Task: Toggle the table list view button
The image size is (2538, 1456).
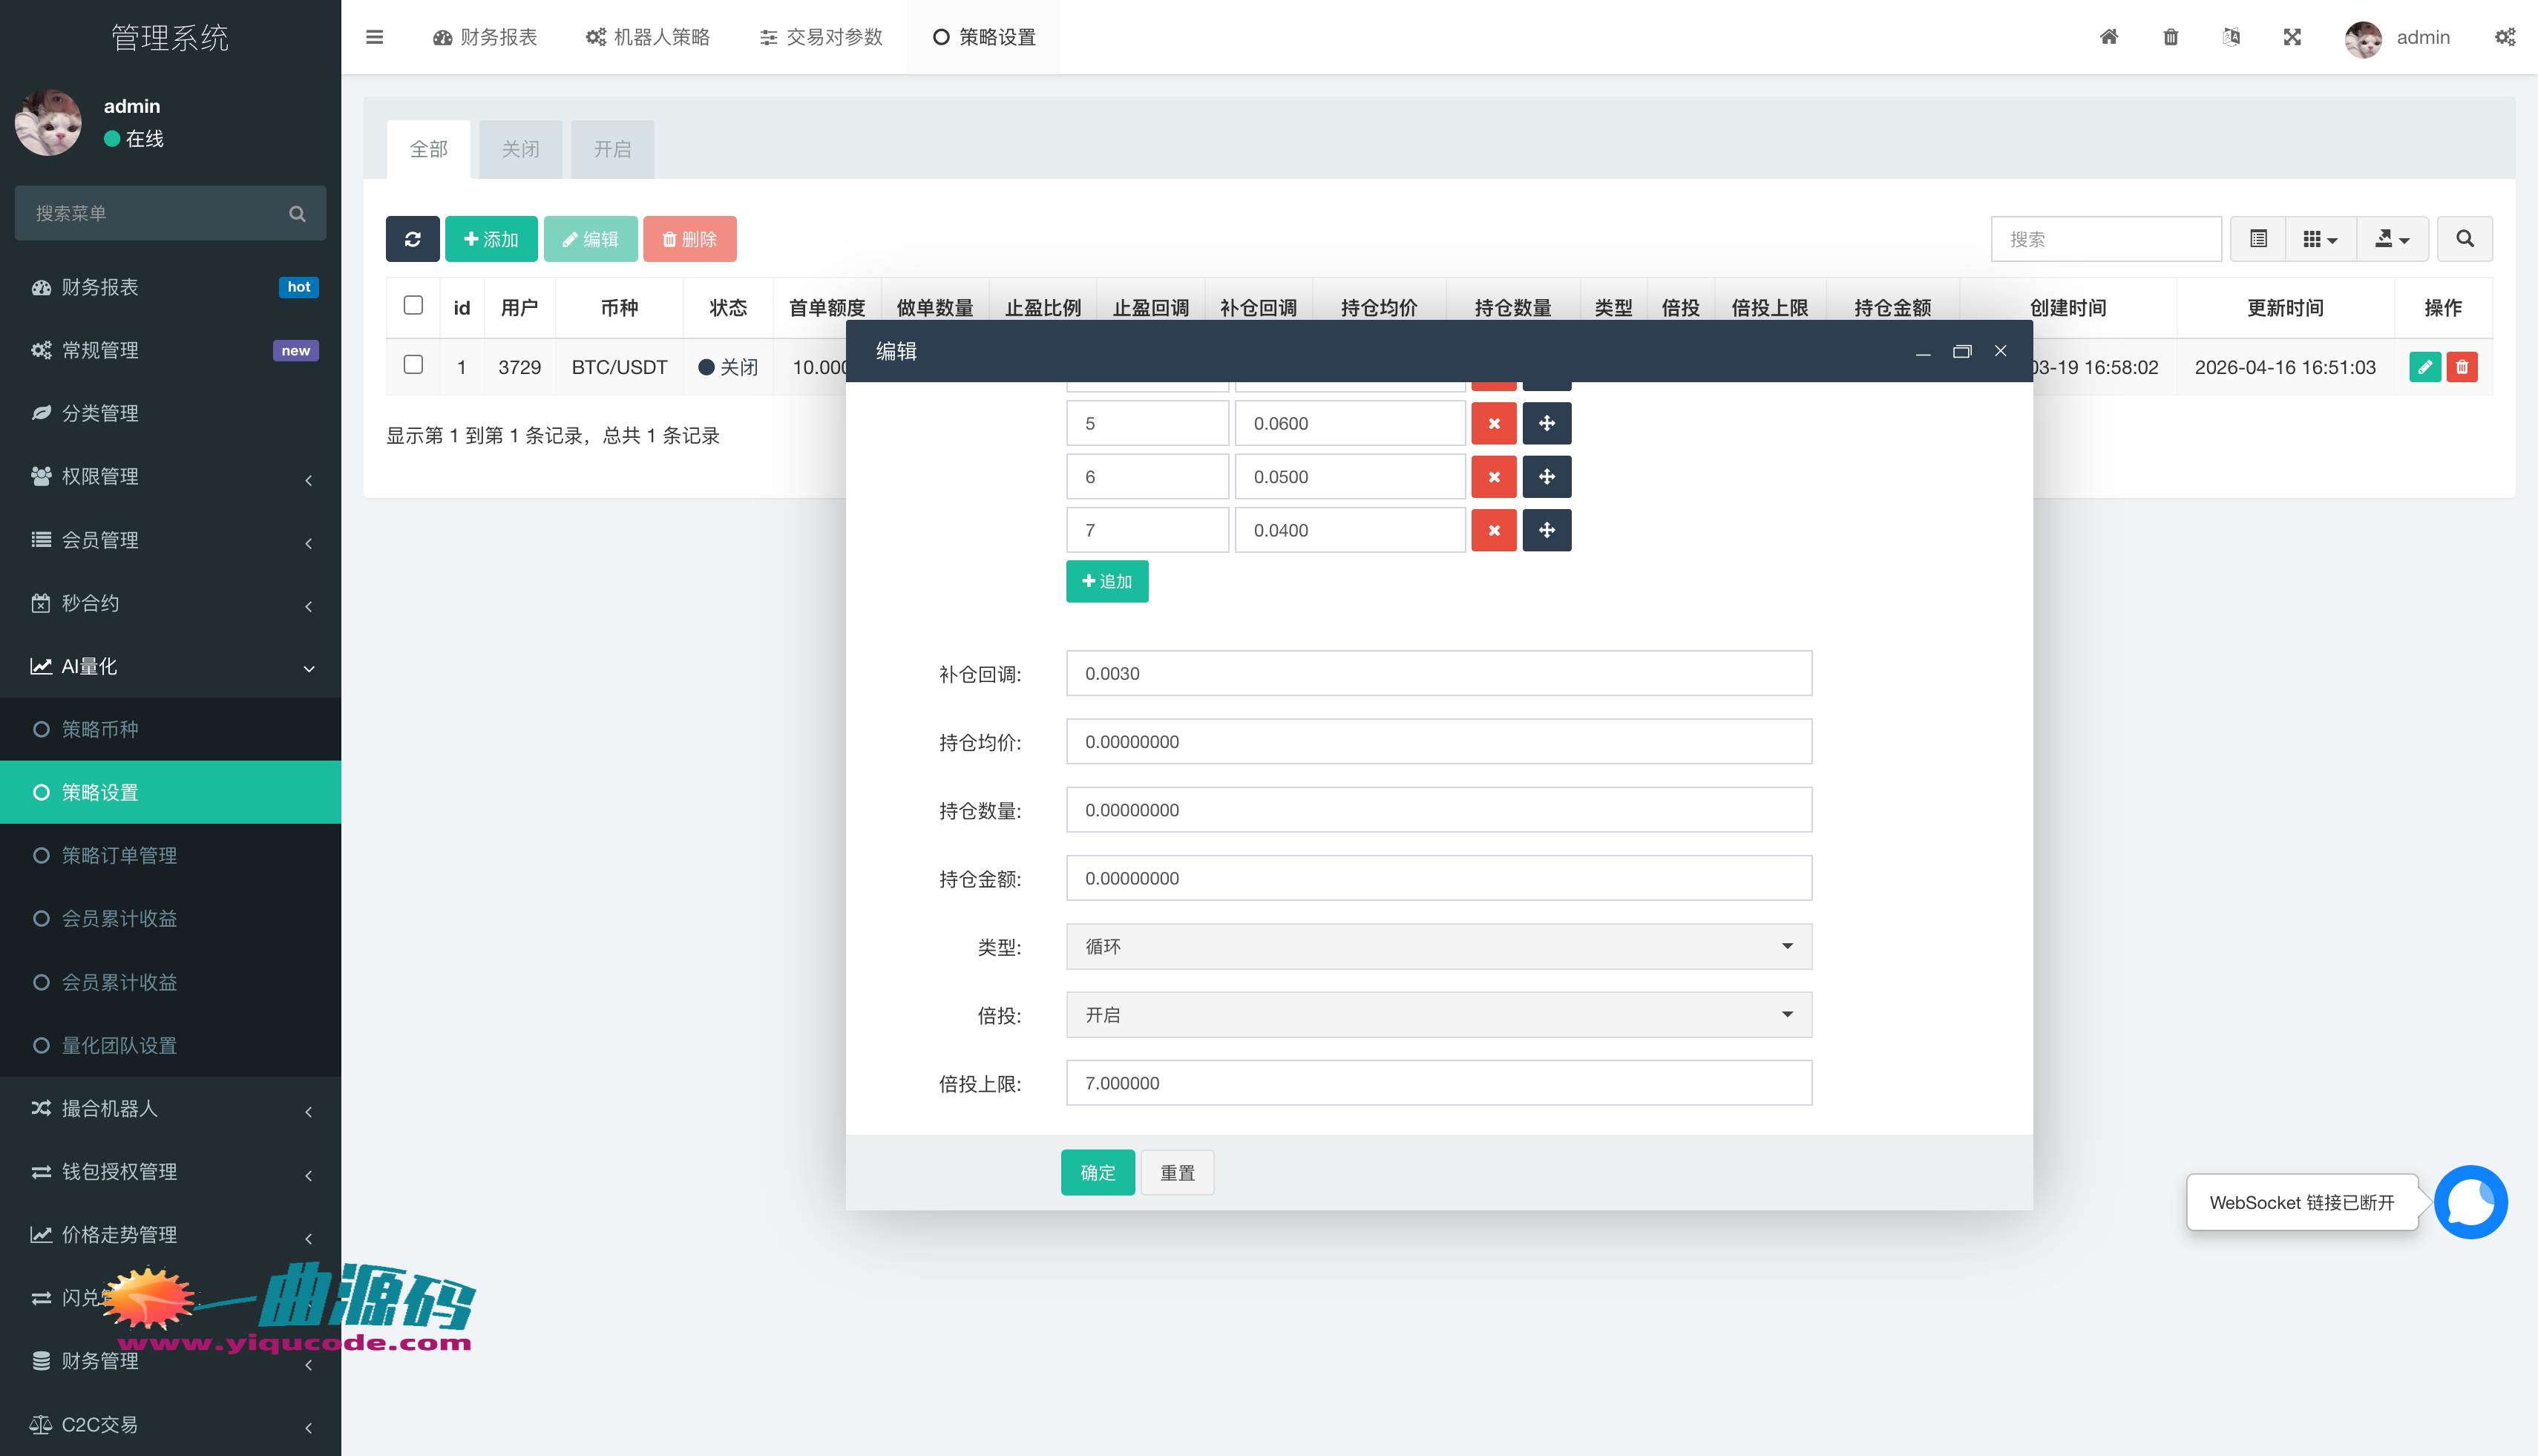Action: (x=2258, y=239)
